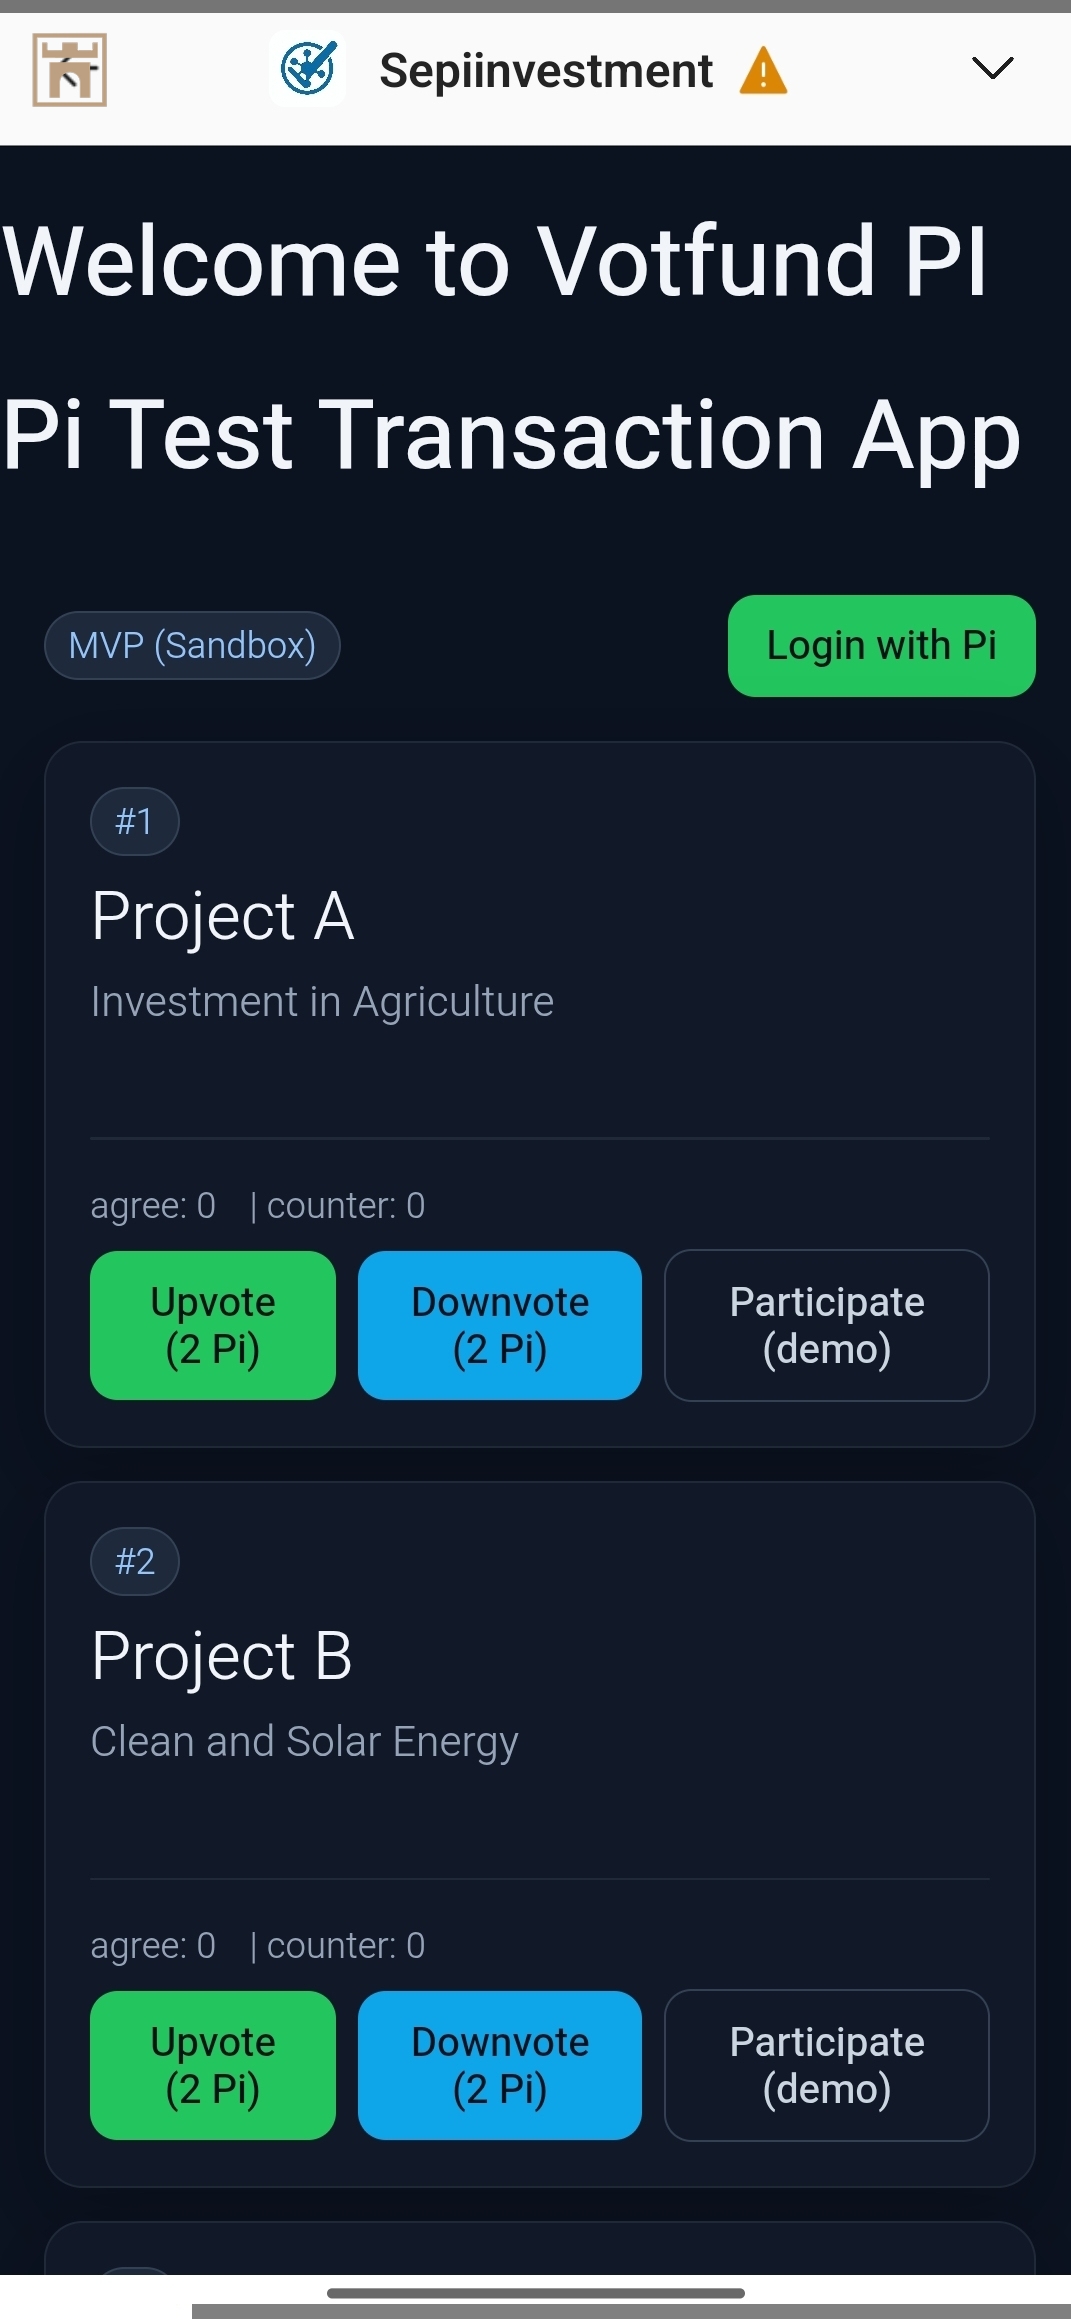This screenshot has width=1071, height=2319.
Task: Open the Project B title
Action: [221, 1655]
